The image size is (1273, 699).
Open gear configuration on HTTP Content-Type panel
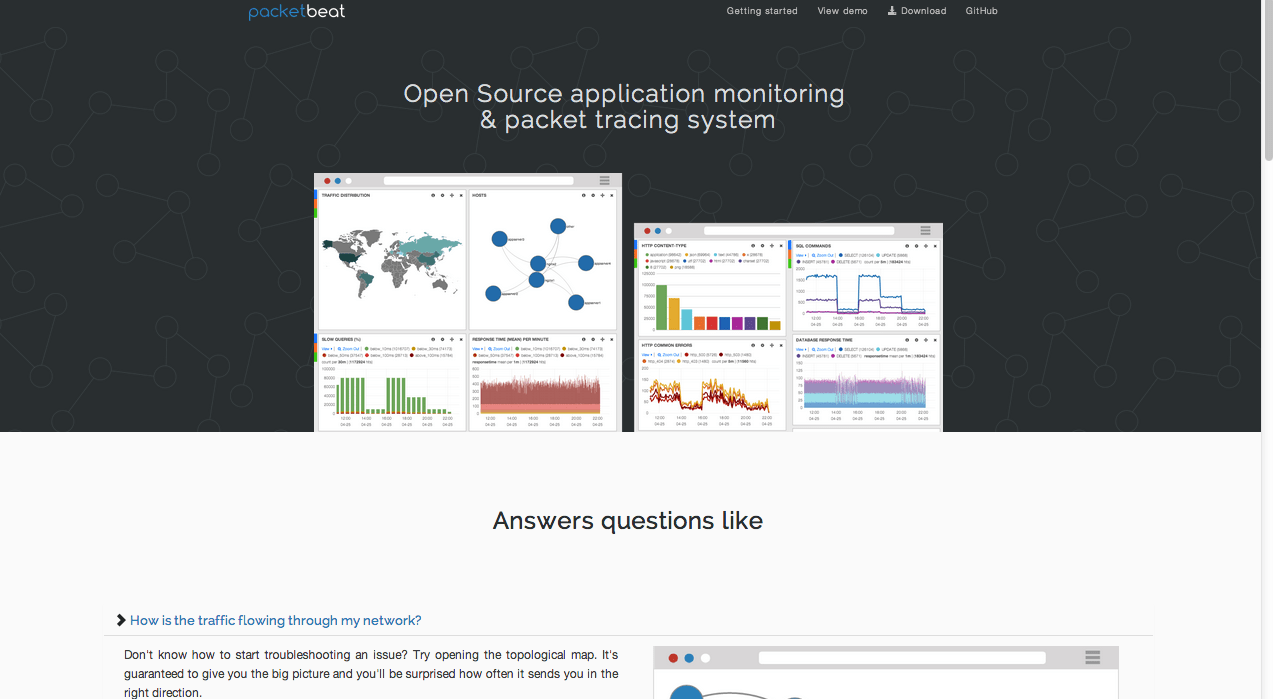point(763,246)
